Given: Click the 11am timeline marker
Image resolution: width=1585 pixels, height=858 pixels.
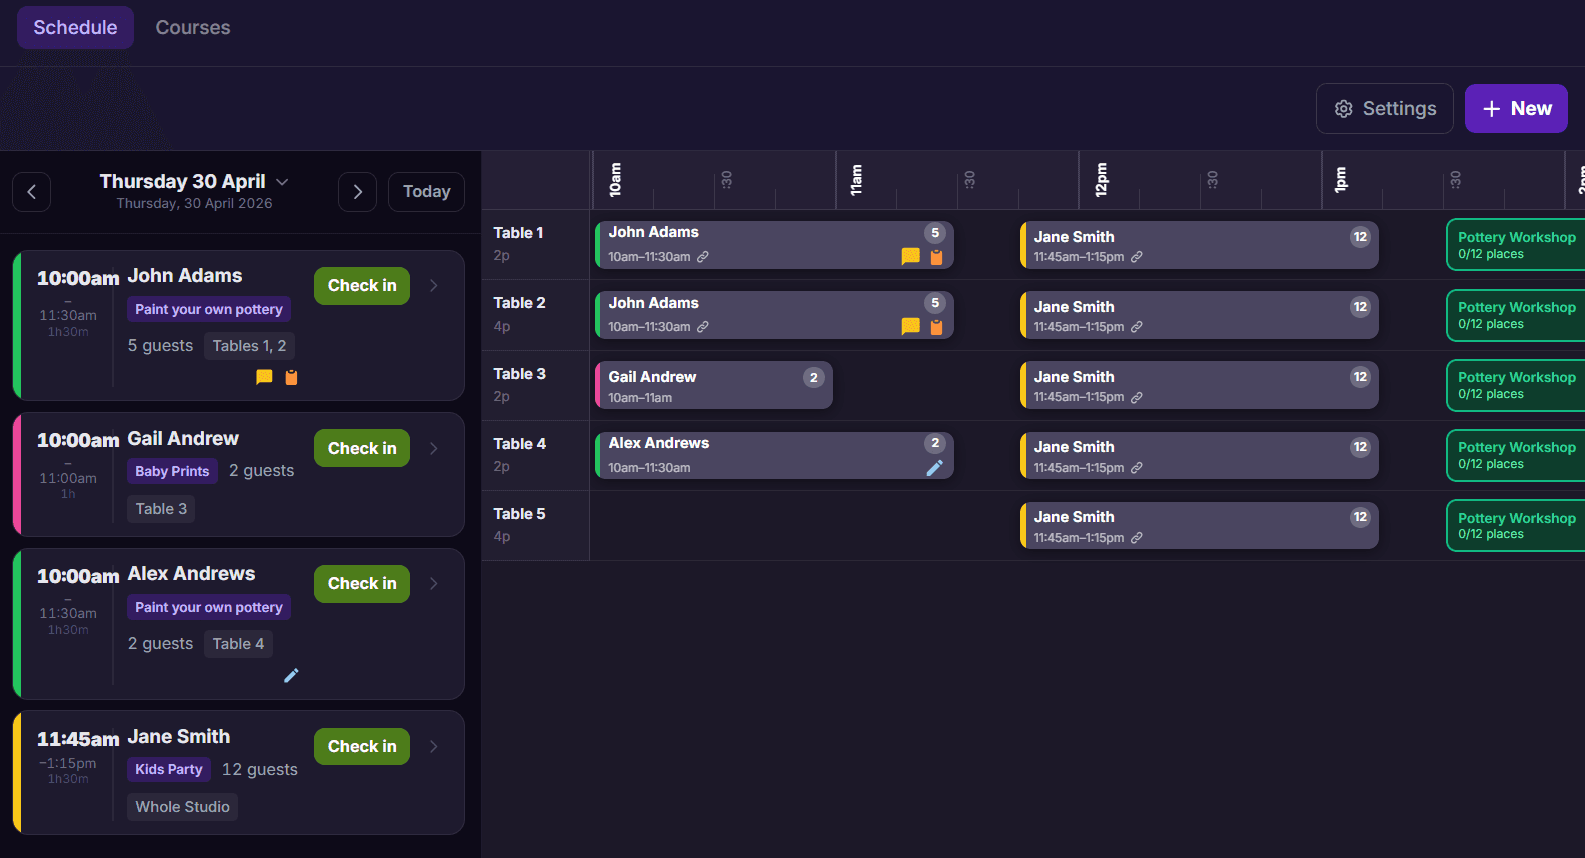Looking at the screenshot, I should (x=856, y=181).
